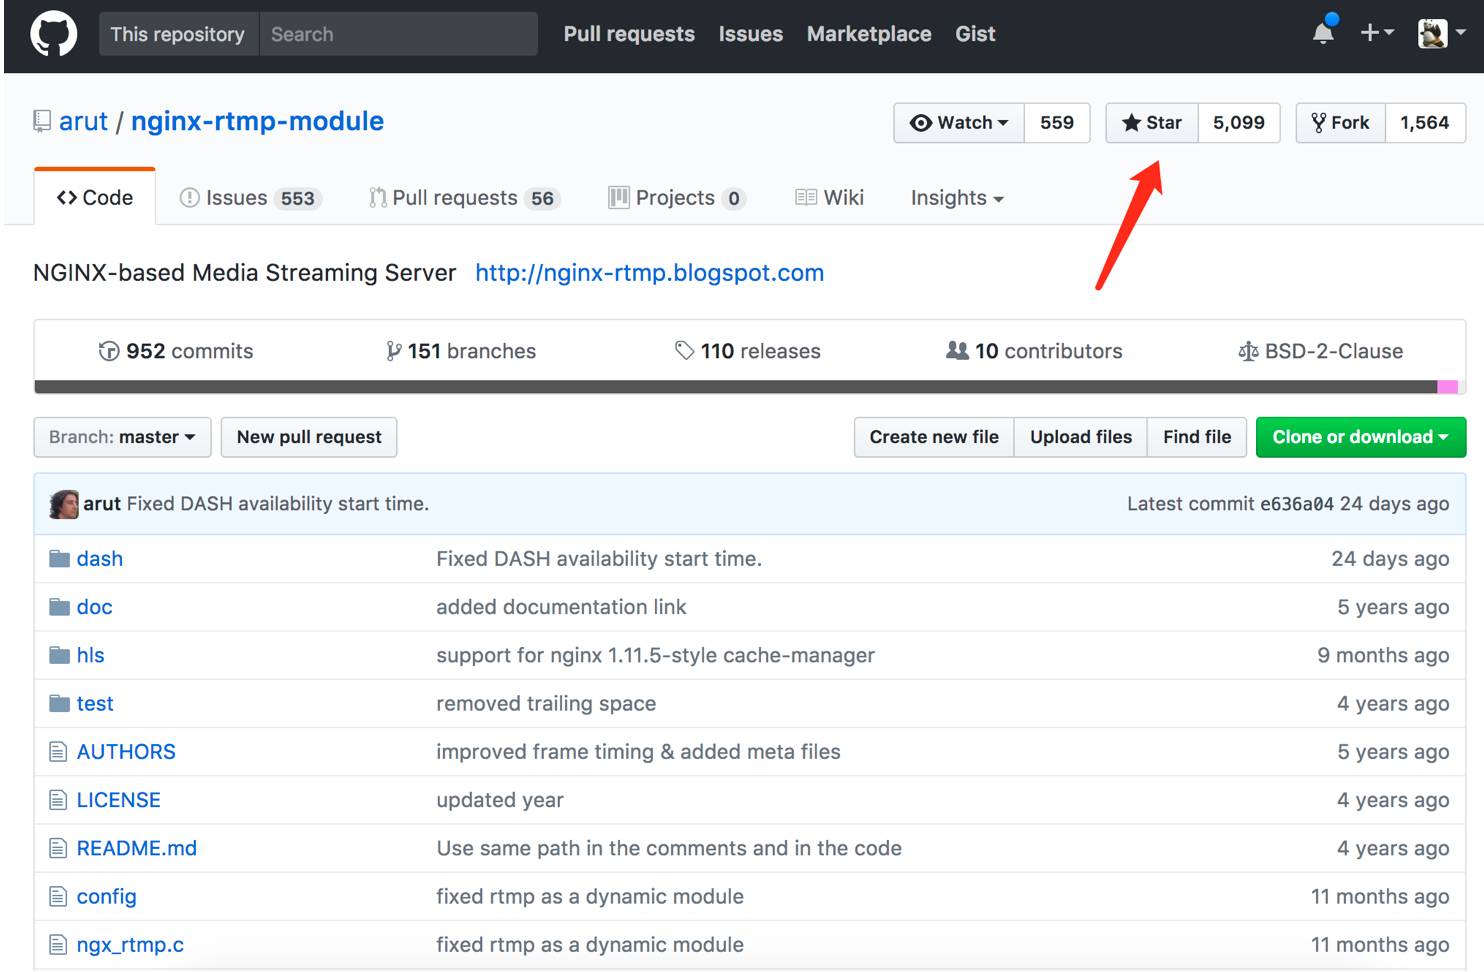The width and height of the screenshot is (1484, 972).
Task: Open the dash folder
Action: pyautogui.click(x=100, y=559)
